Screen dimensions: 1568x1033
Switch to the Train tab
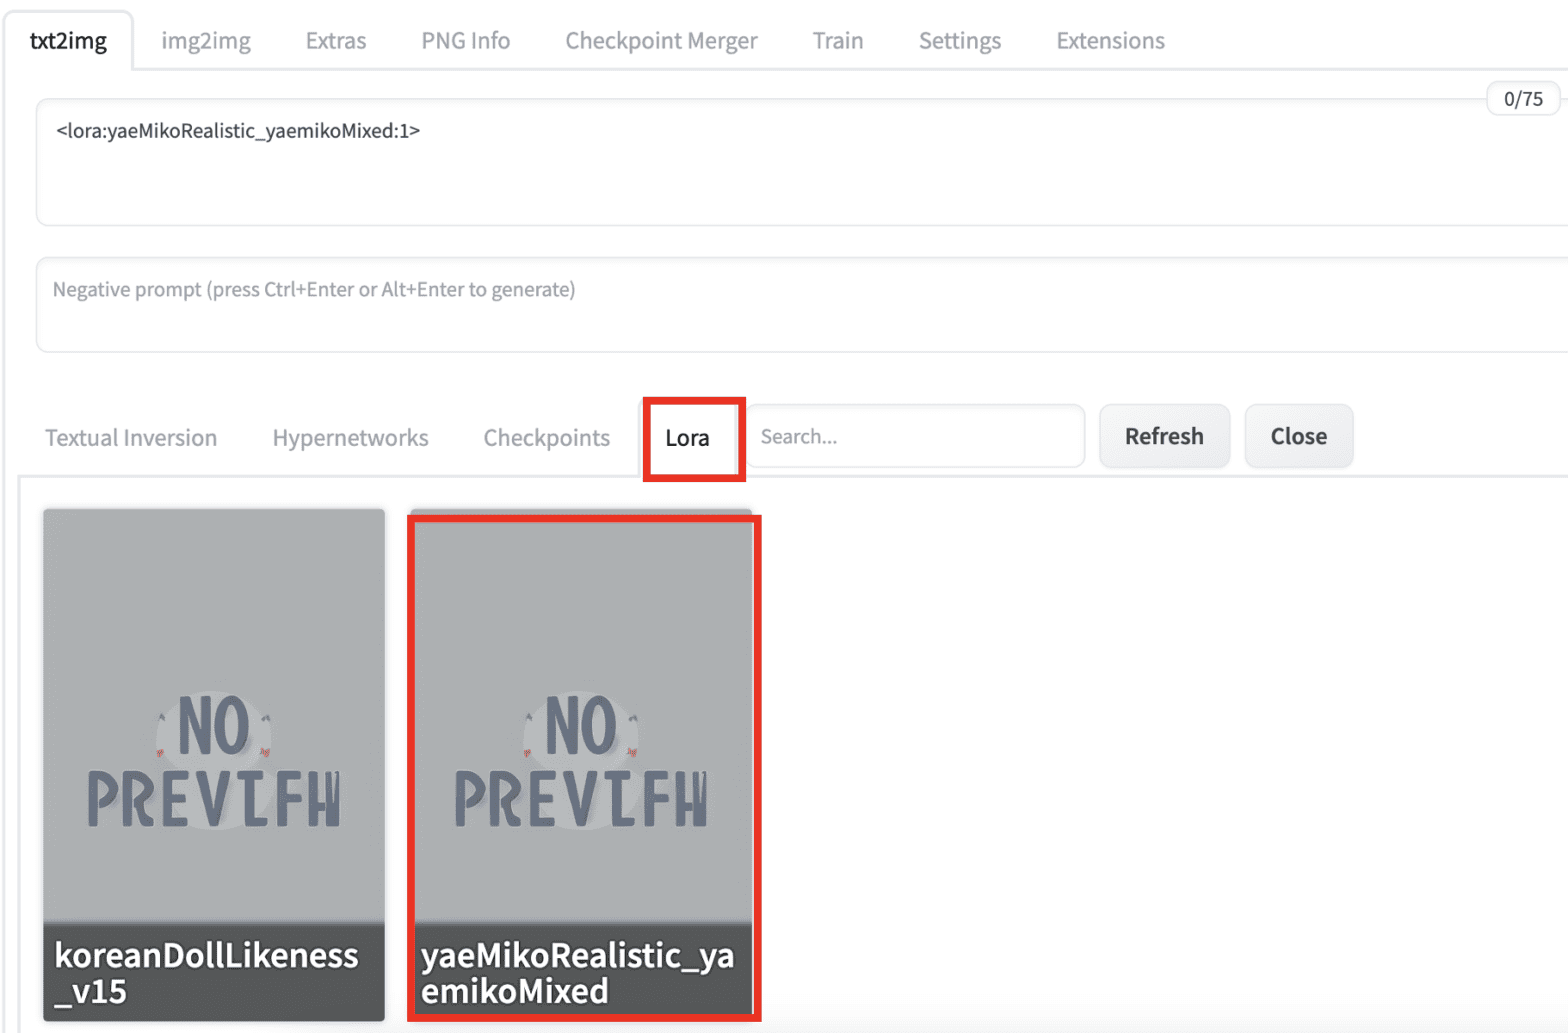coord(837,41)
